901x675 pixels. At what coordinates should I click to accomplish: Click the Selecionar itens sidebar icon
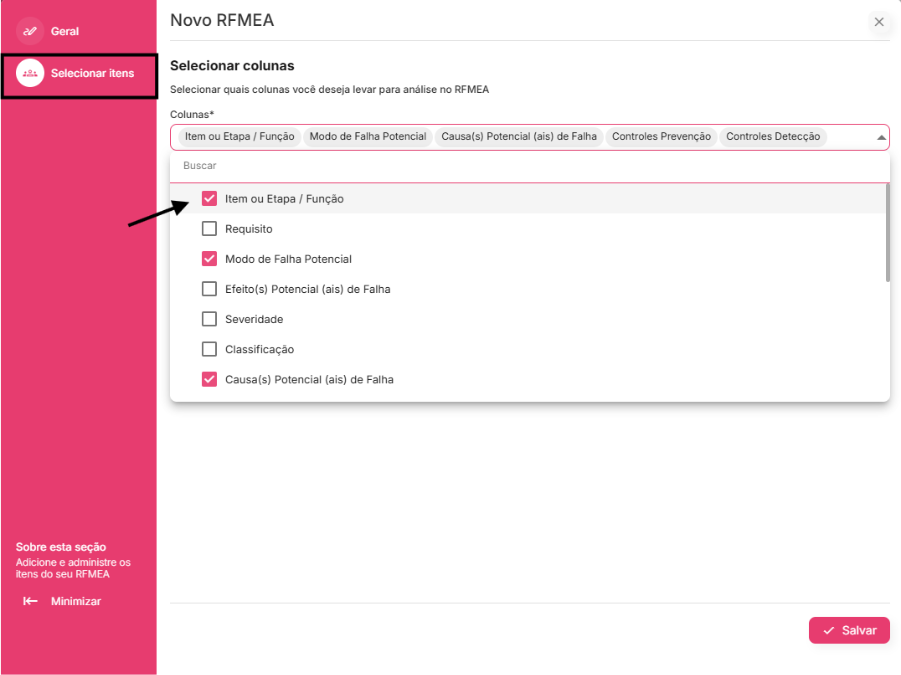(x=30, y=73)
